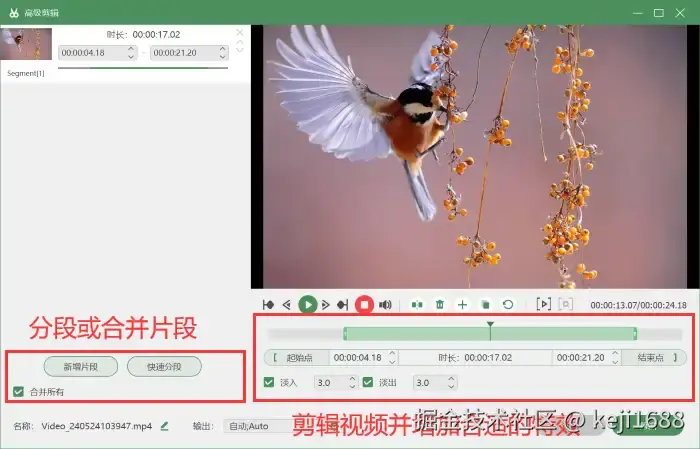Split the segment at the playhead
700x449 pixels.
point(417,305)
